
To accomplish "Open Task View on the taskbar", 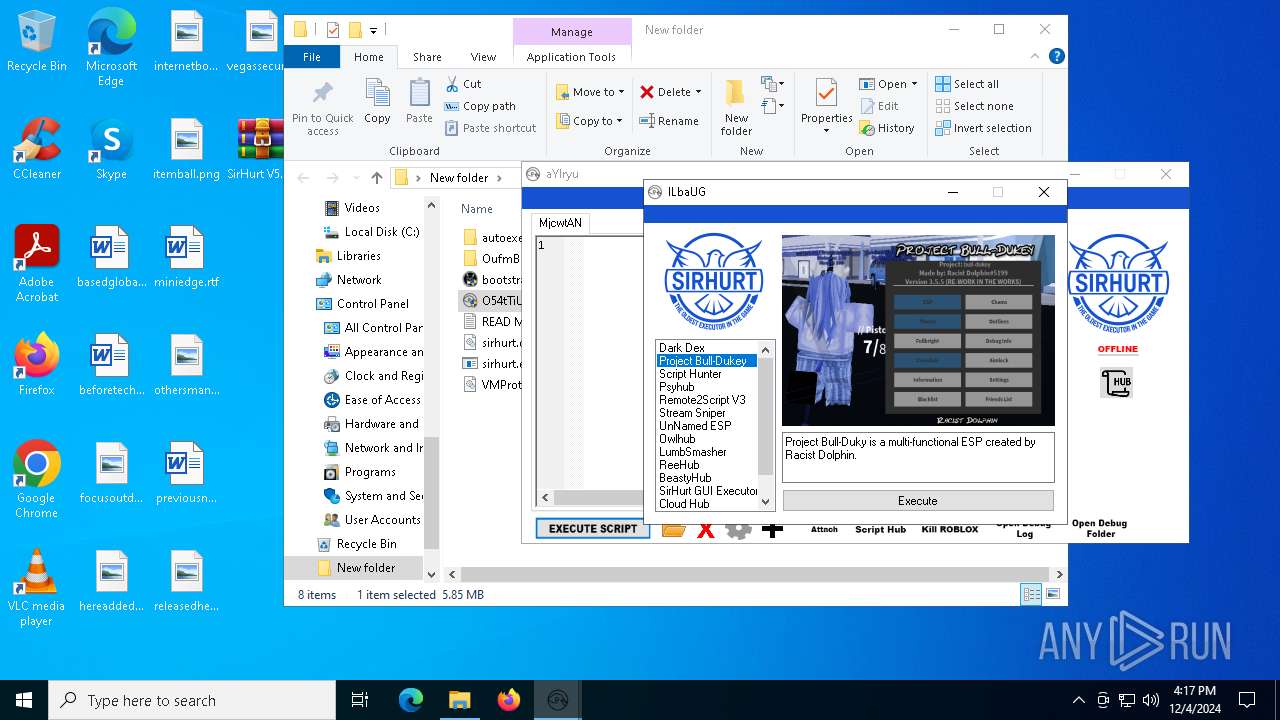I will (360, 700).
